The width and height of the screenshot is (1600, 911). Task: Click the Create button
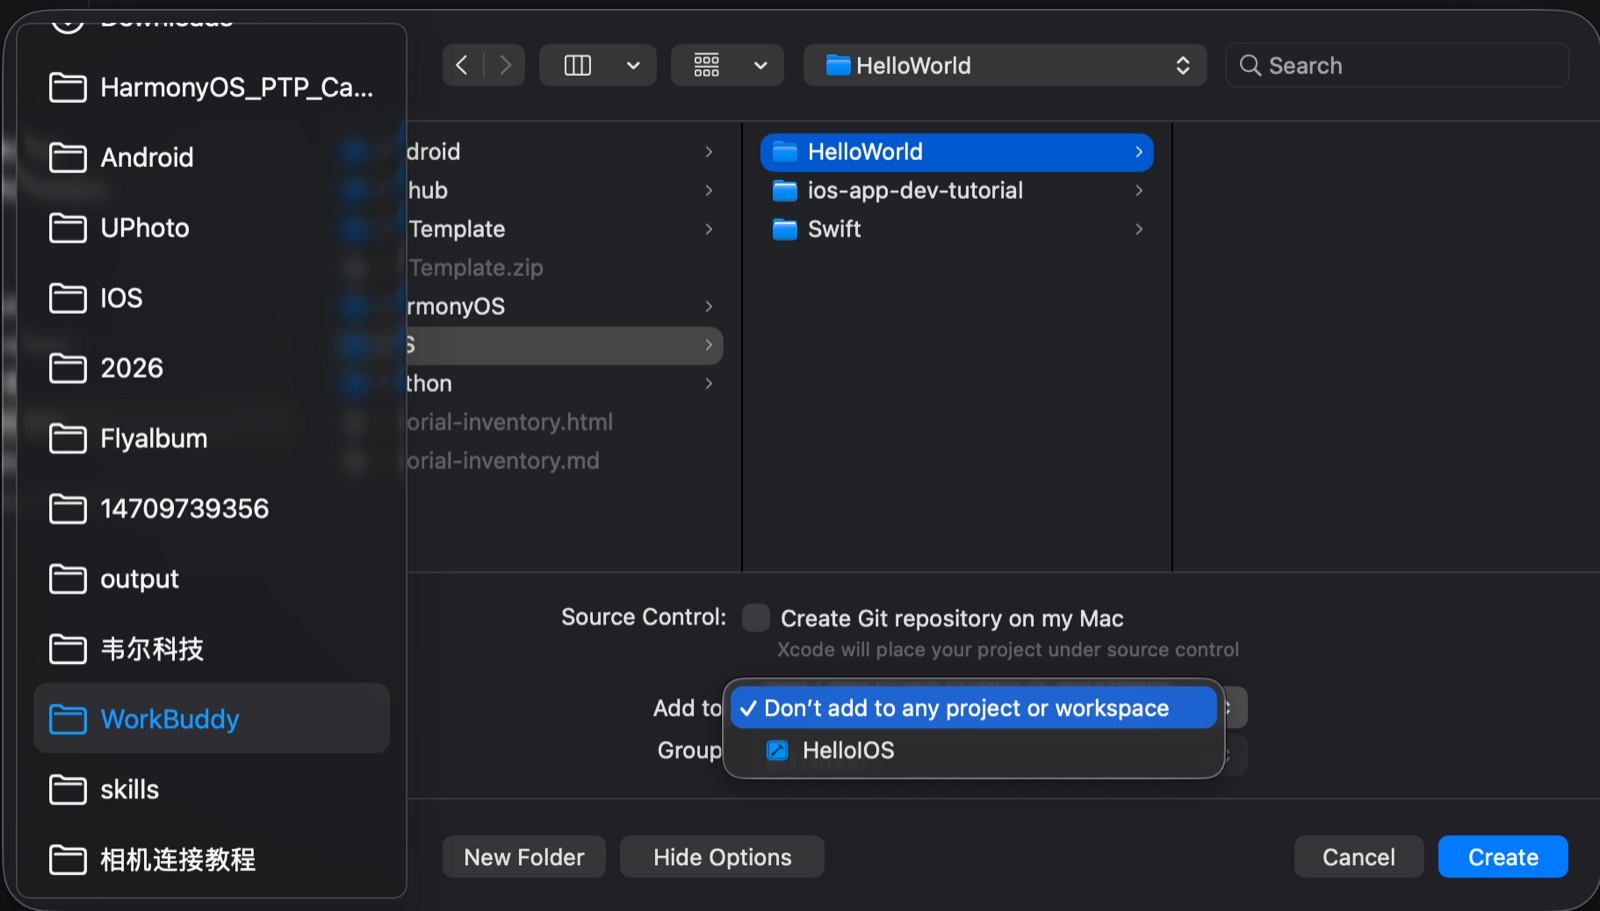1503,857
